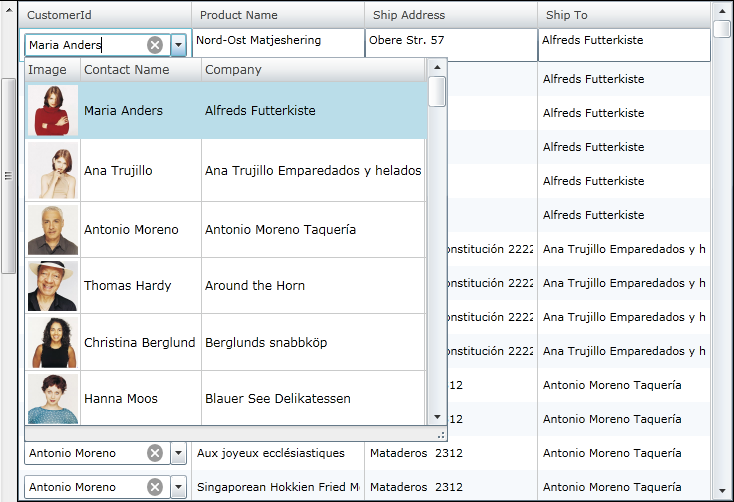Image resolution: width=734 pixels, height=502 pixels.
Task: Clear the first Antonio Moreno combo box
Action: (155, 454)
